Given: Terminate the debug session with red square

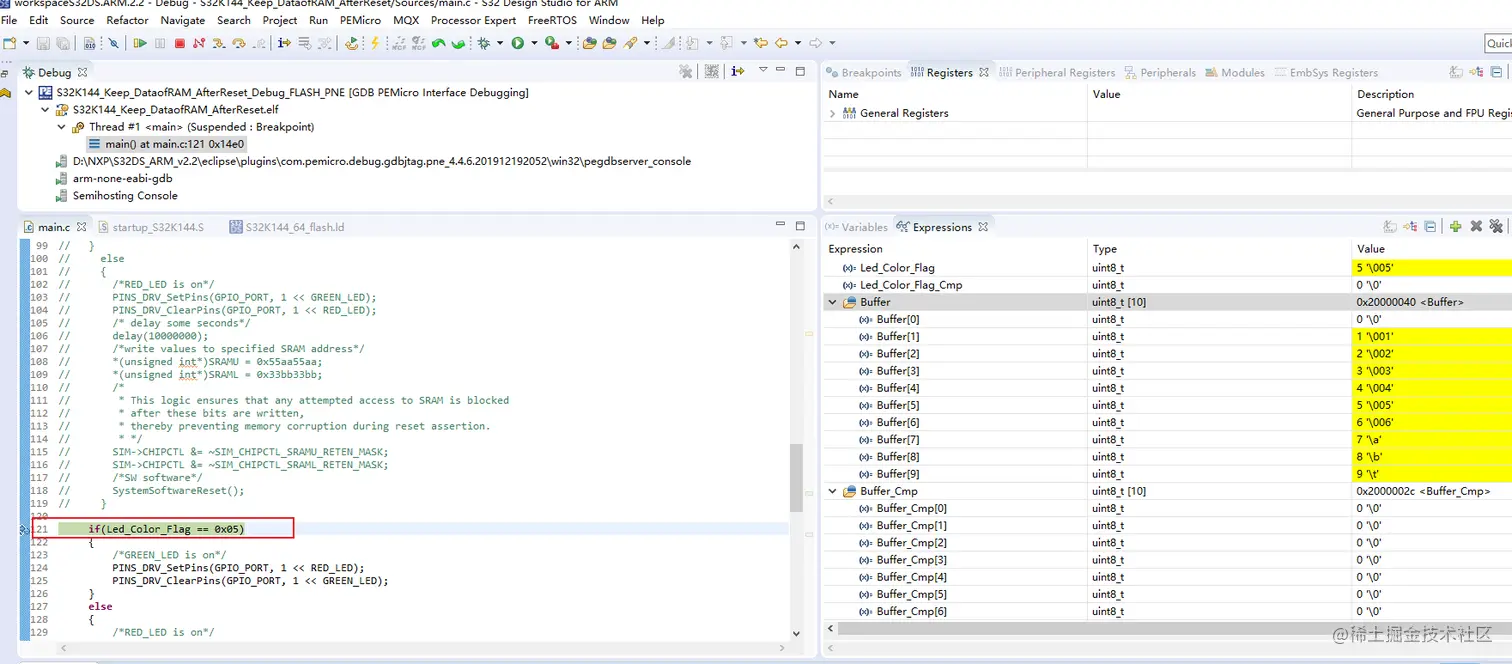Looking at the screenshot, I should click(180, 43).
